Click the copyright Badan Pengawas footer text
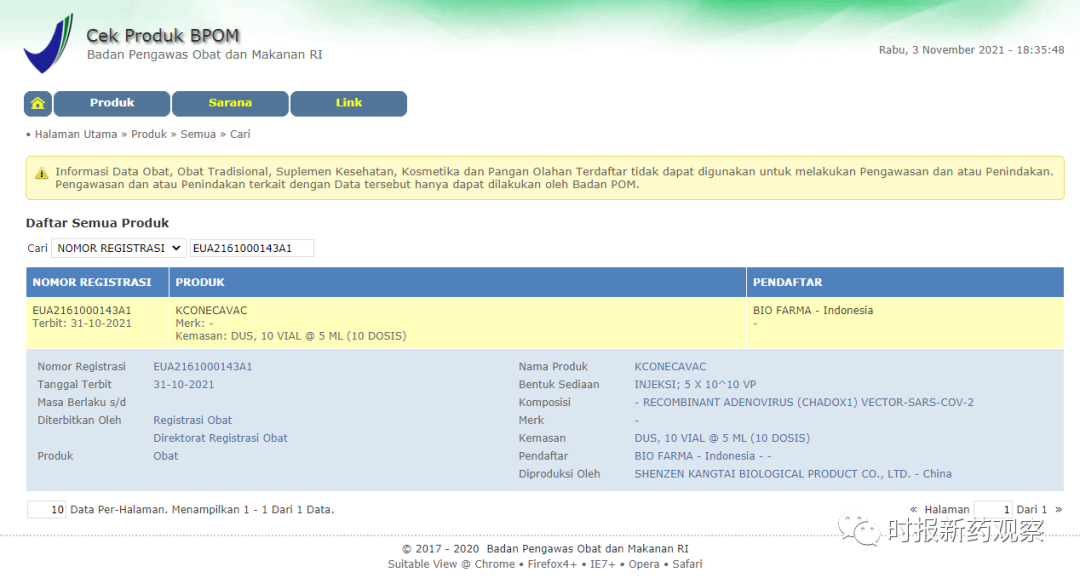Image resolution: width=1080 pixels, height=578 pixels. pos(545,549)
